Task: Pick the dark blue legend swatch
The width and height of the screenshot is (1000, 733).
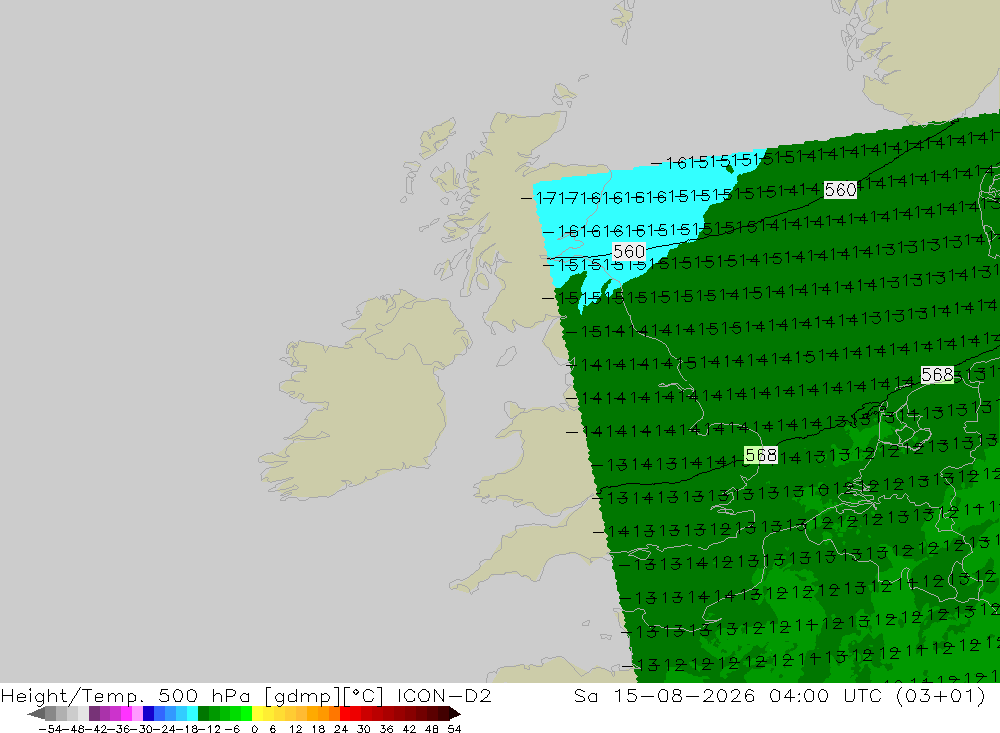Action: [148, 714]
